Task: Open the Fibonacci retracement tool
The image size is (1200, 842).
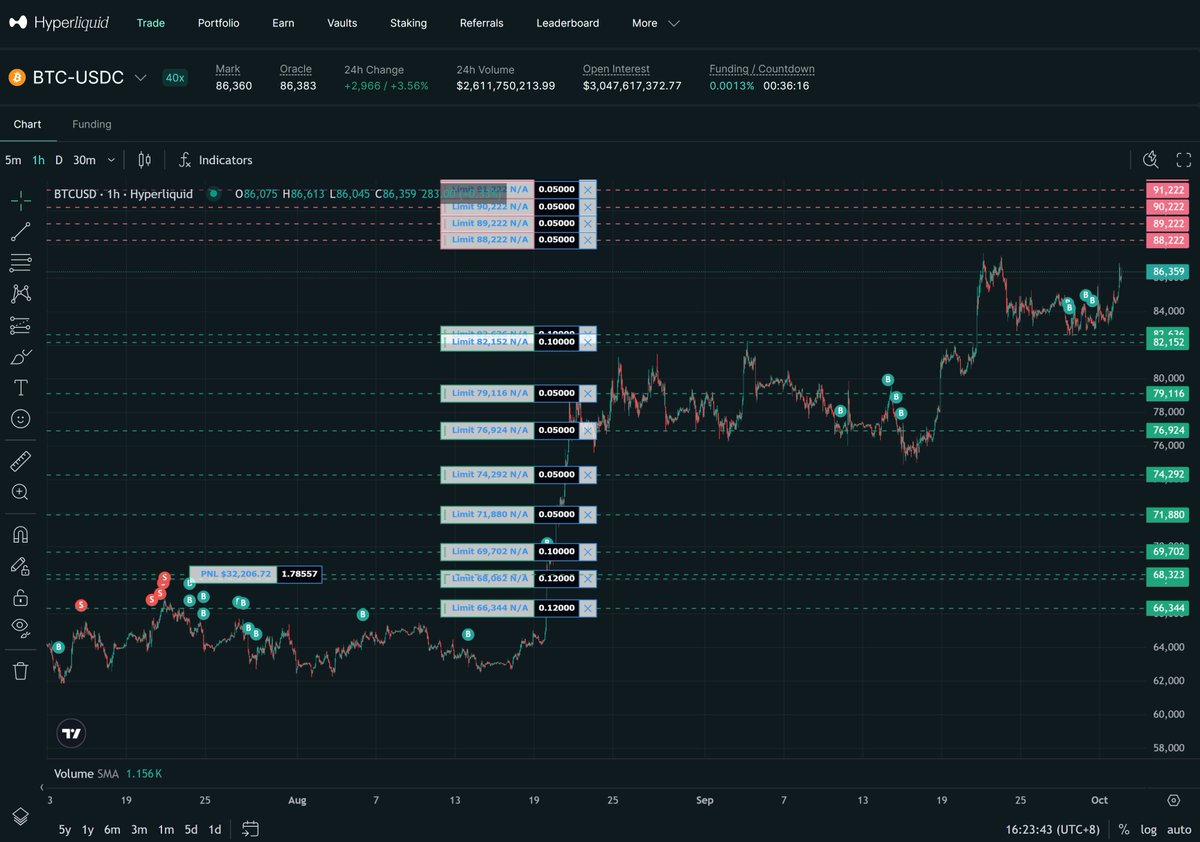Action: click(20, 263)
